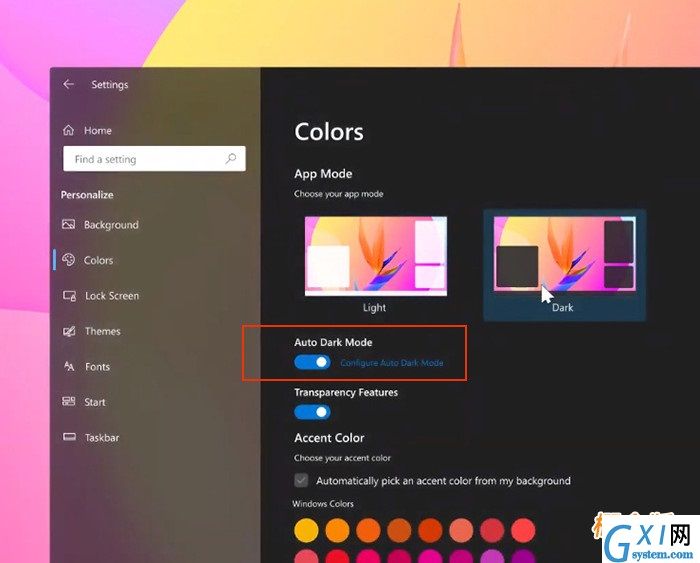Click the Themes brush icon
700x563 pixels.
point(69,331)
